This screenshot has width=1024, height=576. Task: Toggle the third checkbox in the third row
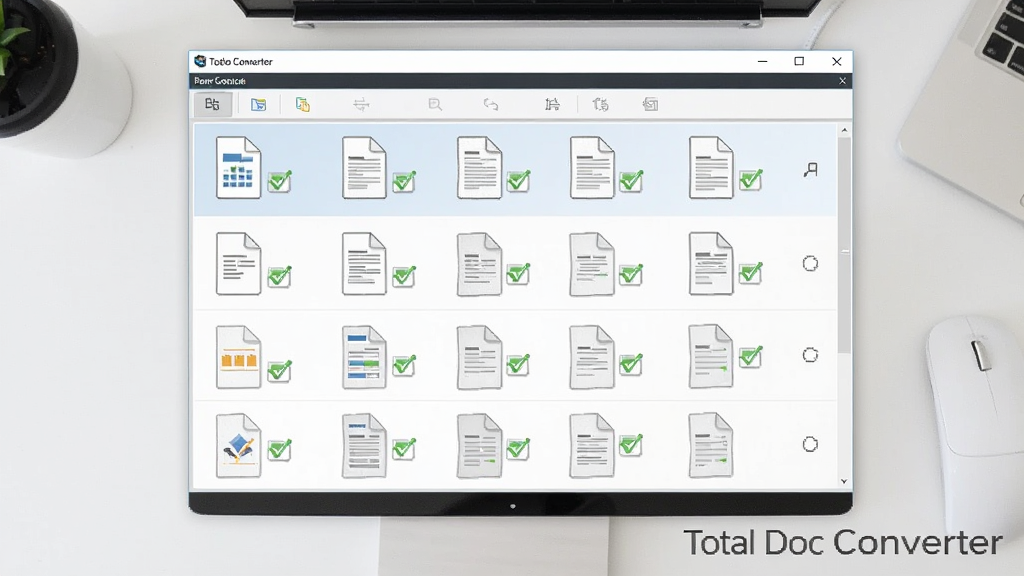[x=518, y=364]
